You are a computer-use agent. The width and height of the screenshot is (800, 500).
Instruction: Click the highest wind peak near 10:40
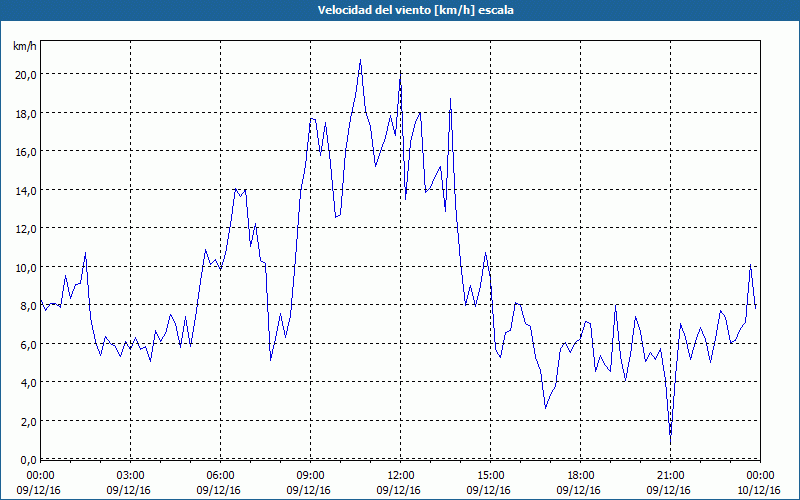pyautogui.click(x=360, y=61)
